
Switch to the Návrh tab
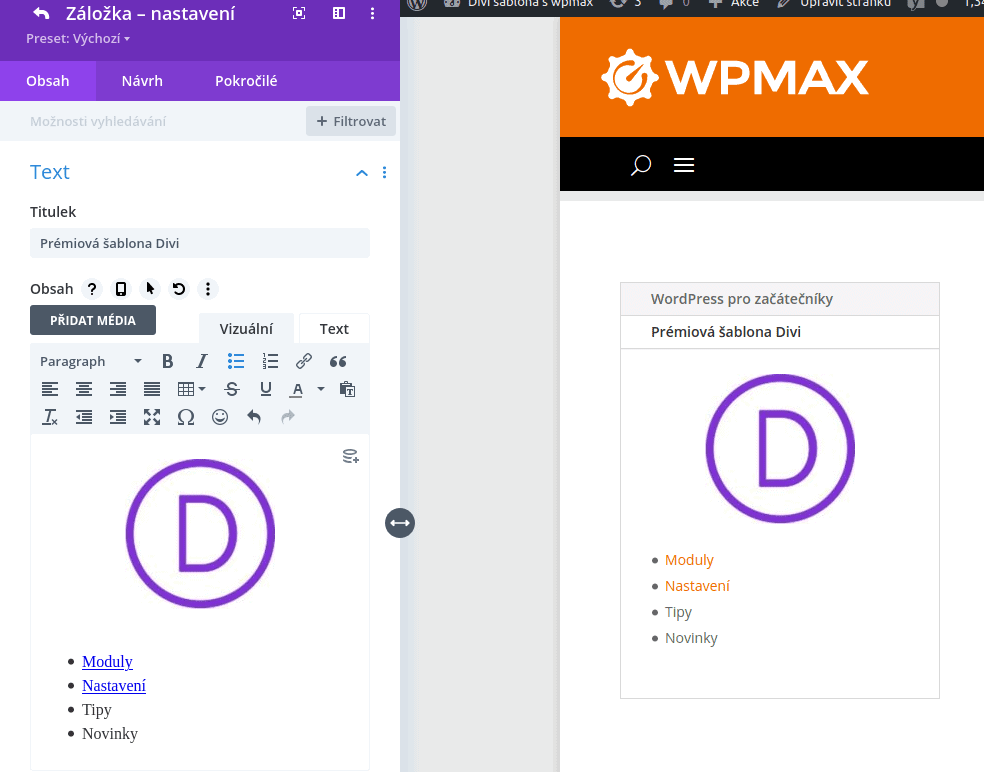[x=142, y=81]
